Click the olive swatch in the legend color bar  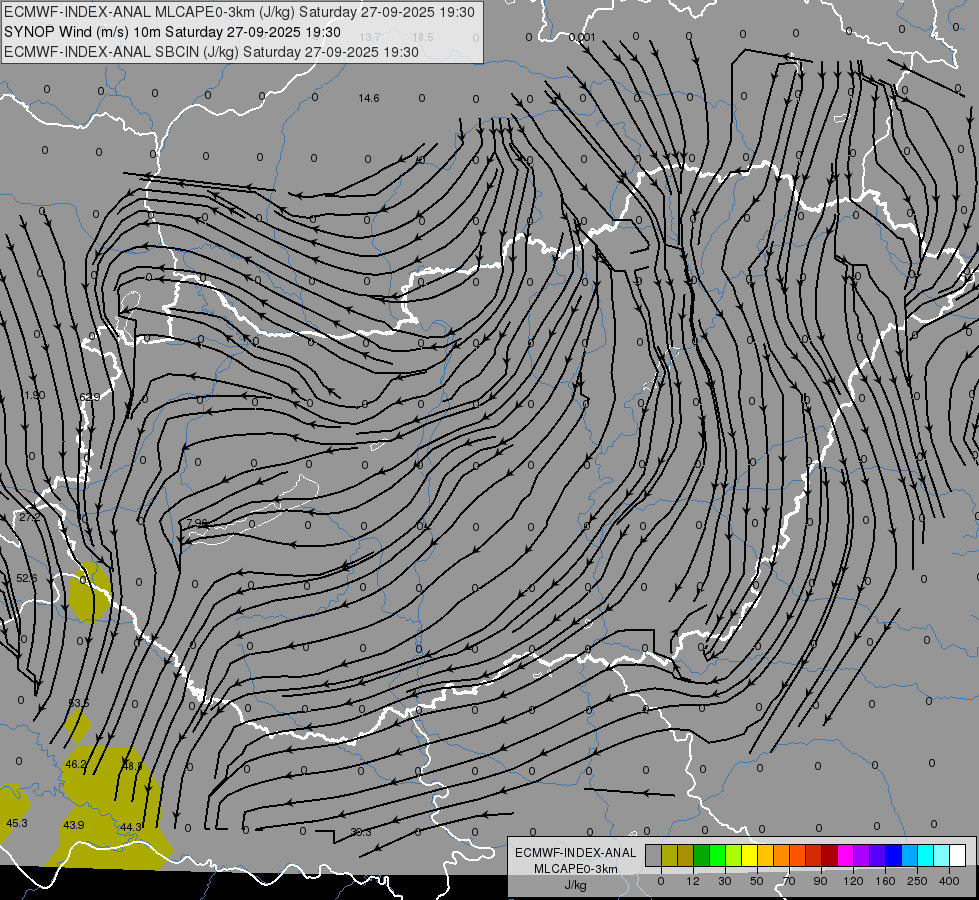[669, 855]
